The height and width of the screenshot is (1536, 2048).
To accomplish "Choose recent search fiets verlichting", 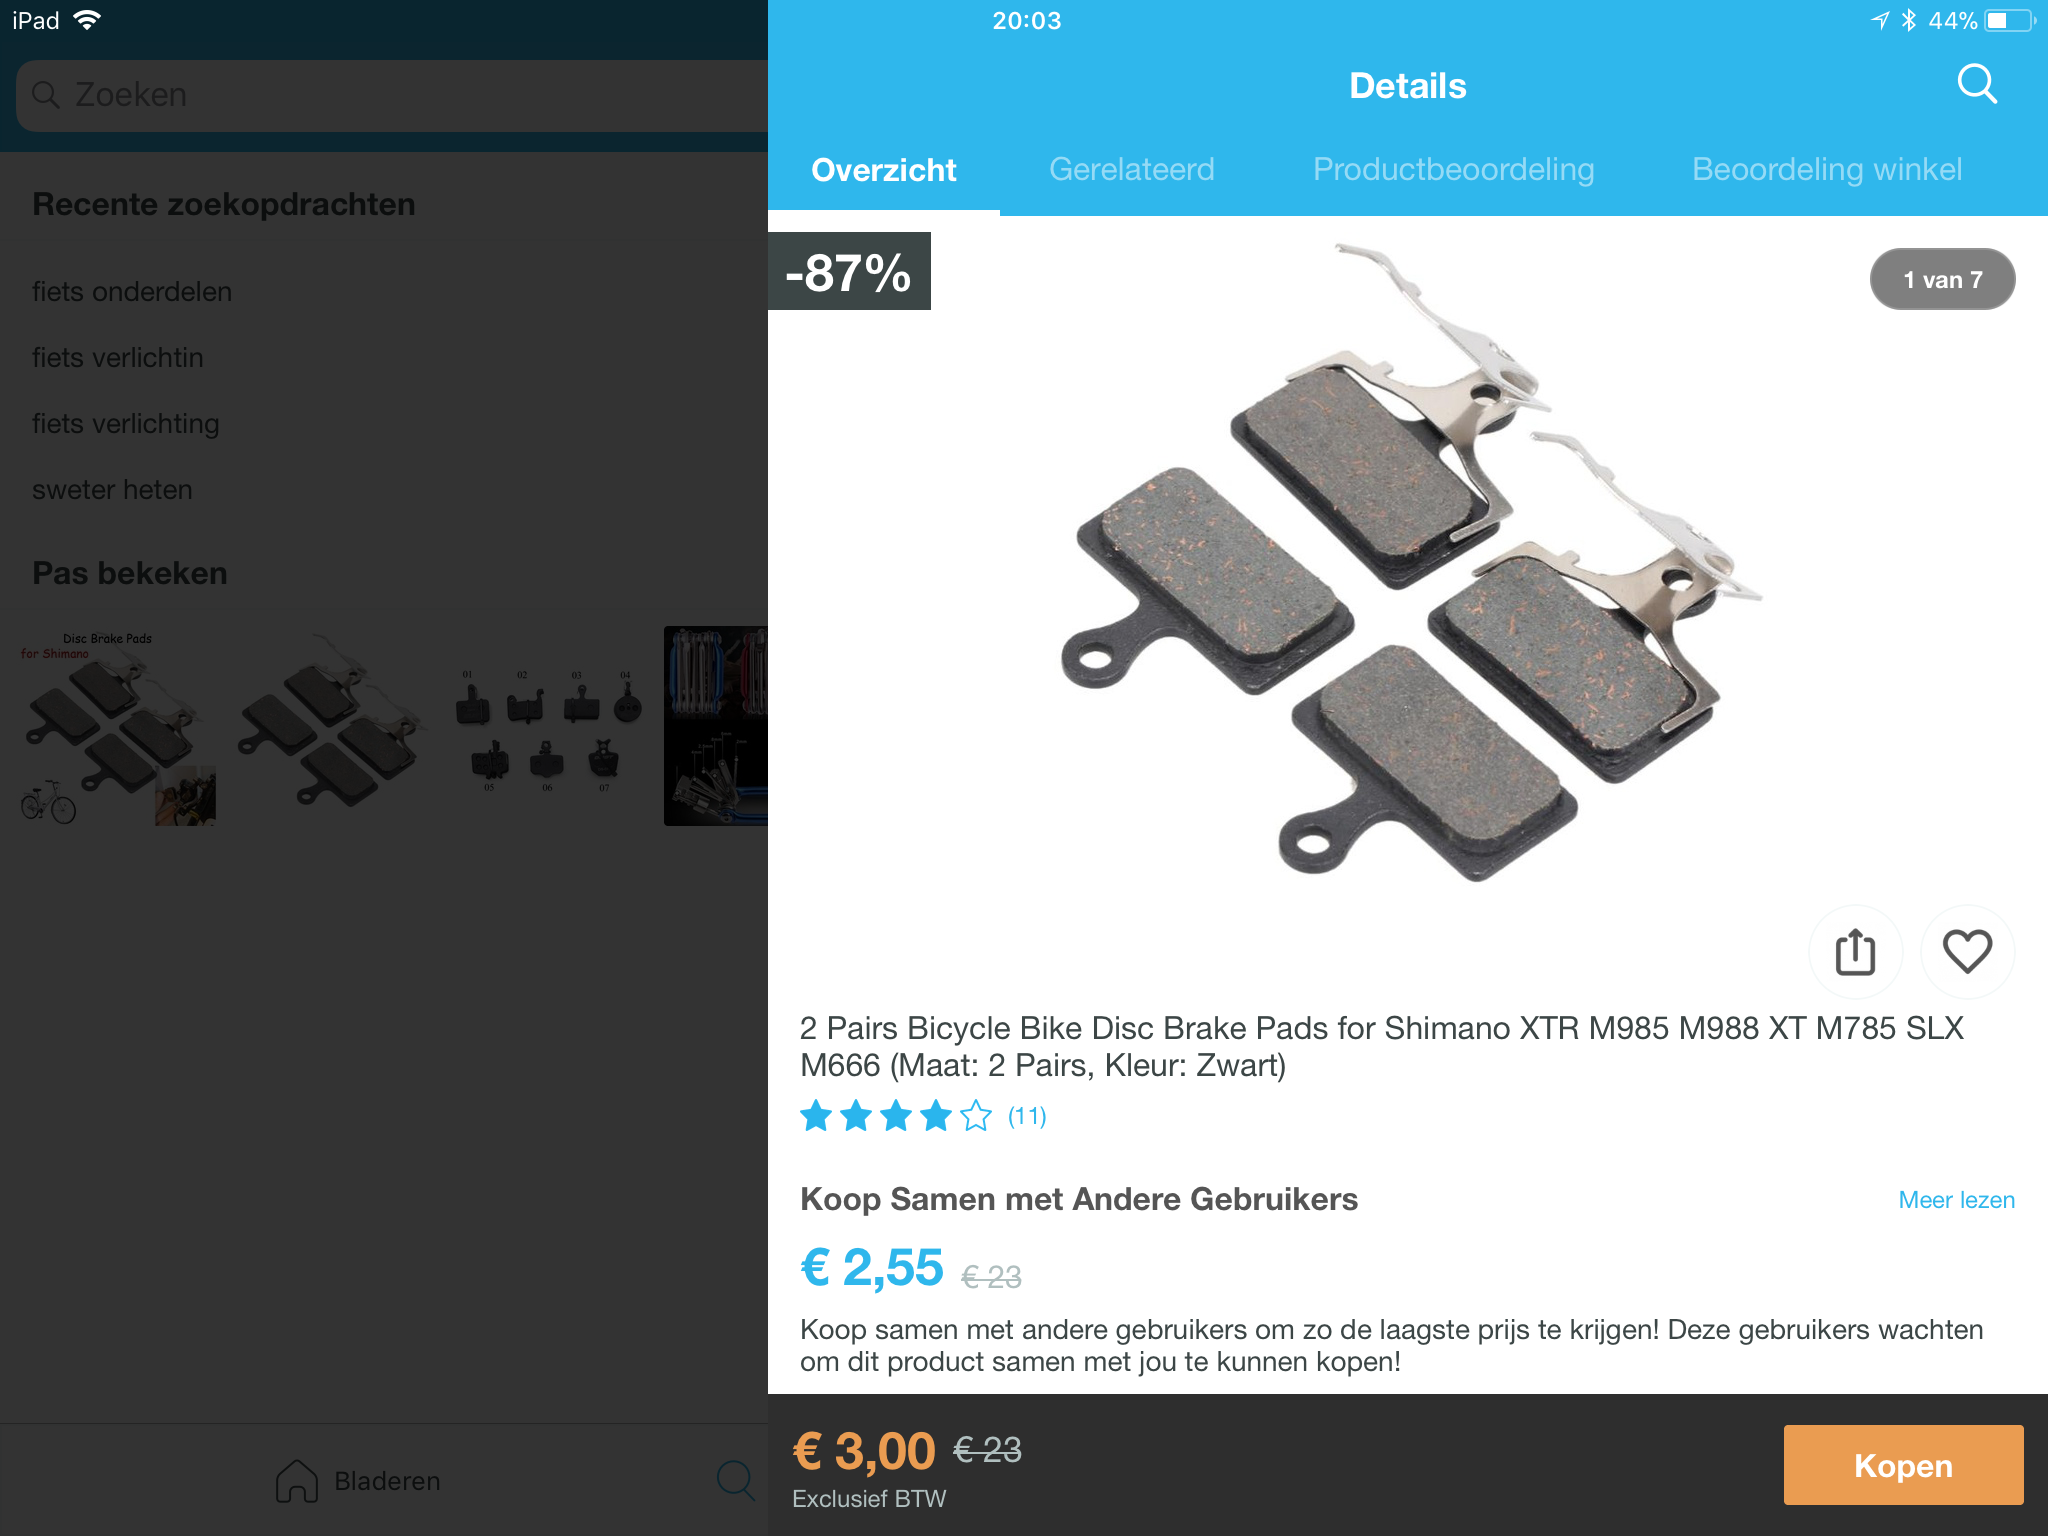I will (125, 424).
